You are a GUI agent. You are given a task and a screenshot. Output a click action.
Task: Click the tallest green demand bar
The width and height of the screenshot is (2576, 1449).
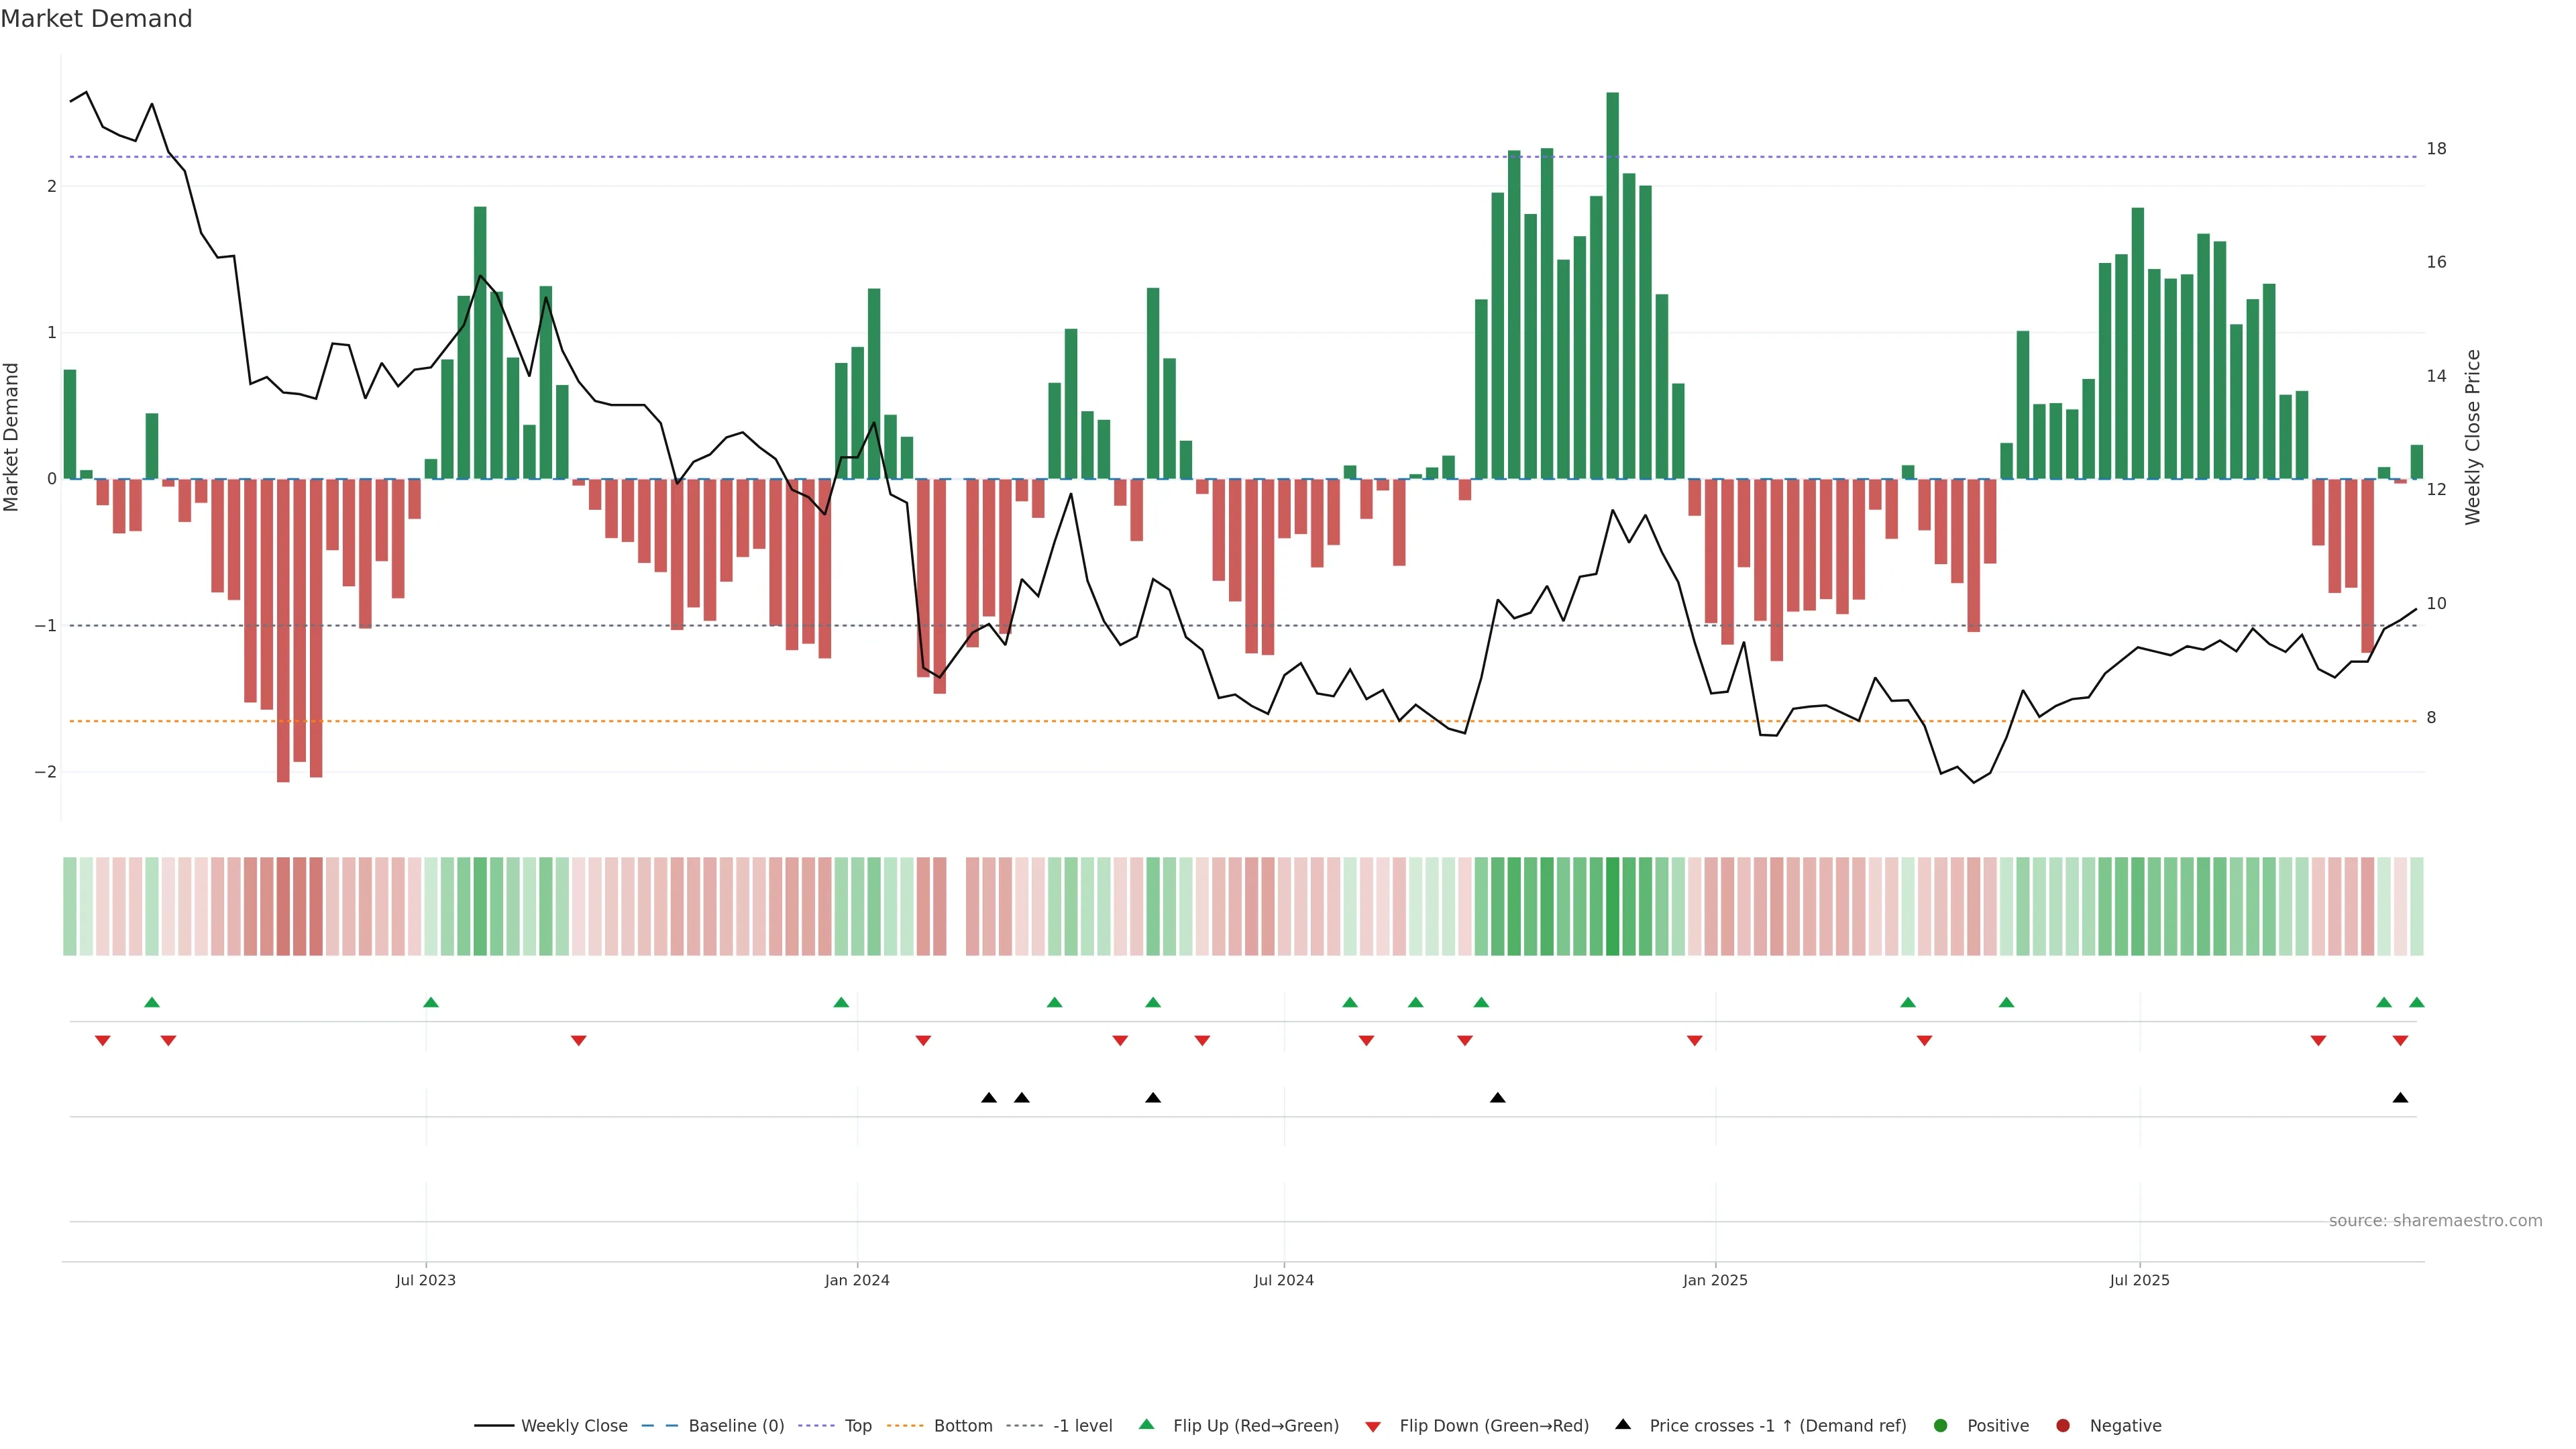1612,285
